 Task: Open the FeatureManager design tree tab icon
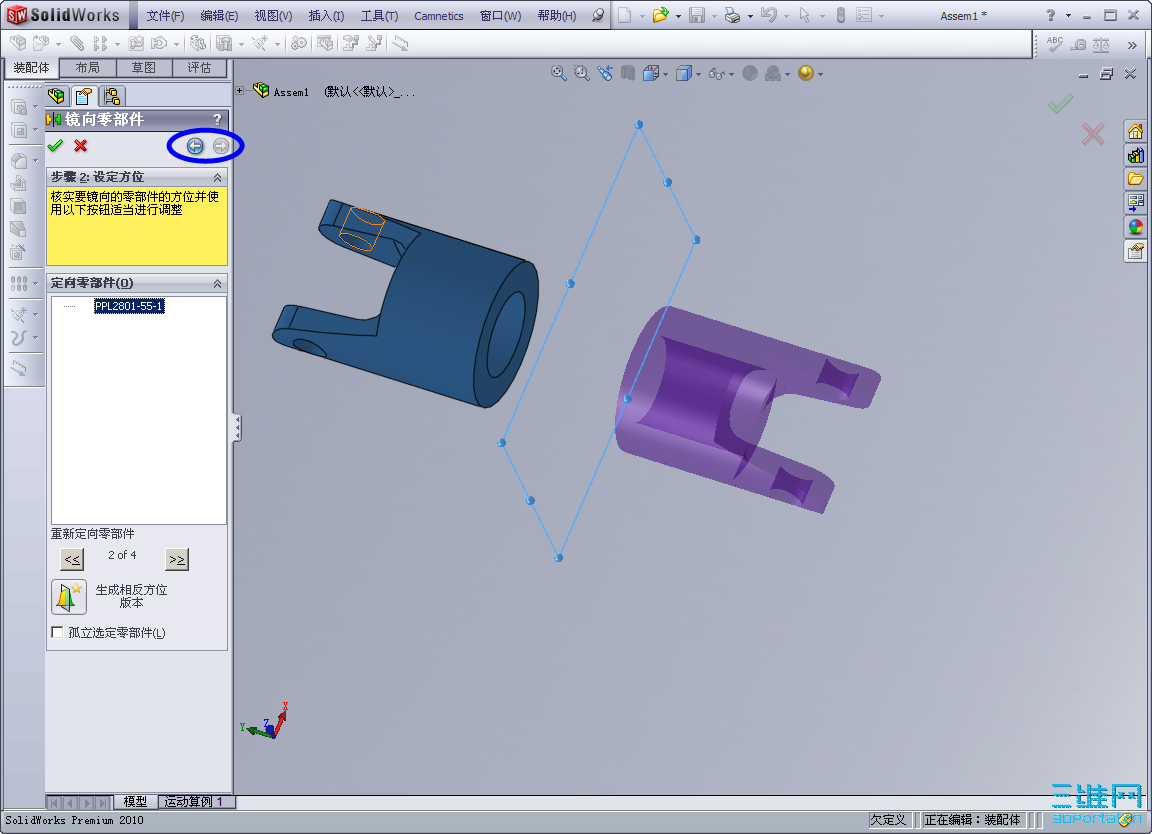click(x=57, y=96)
